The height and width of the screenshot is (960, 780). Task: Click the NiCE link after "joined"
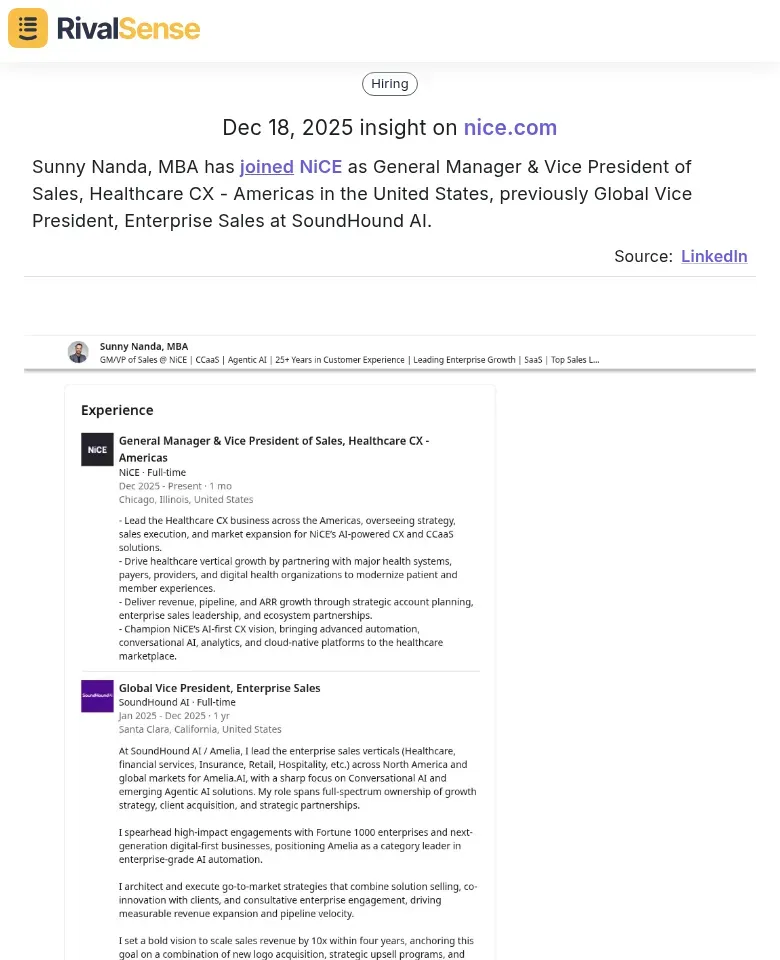pos(320,167)
